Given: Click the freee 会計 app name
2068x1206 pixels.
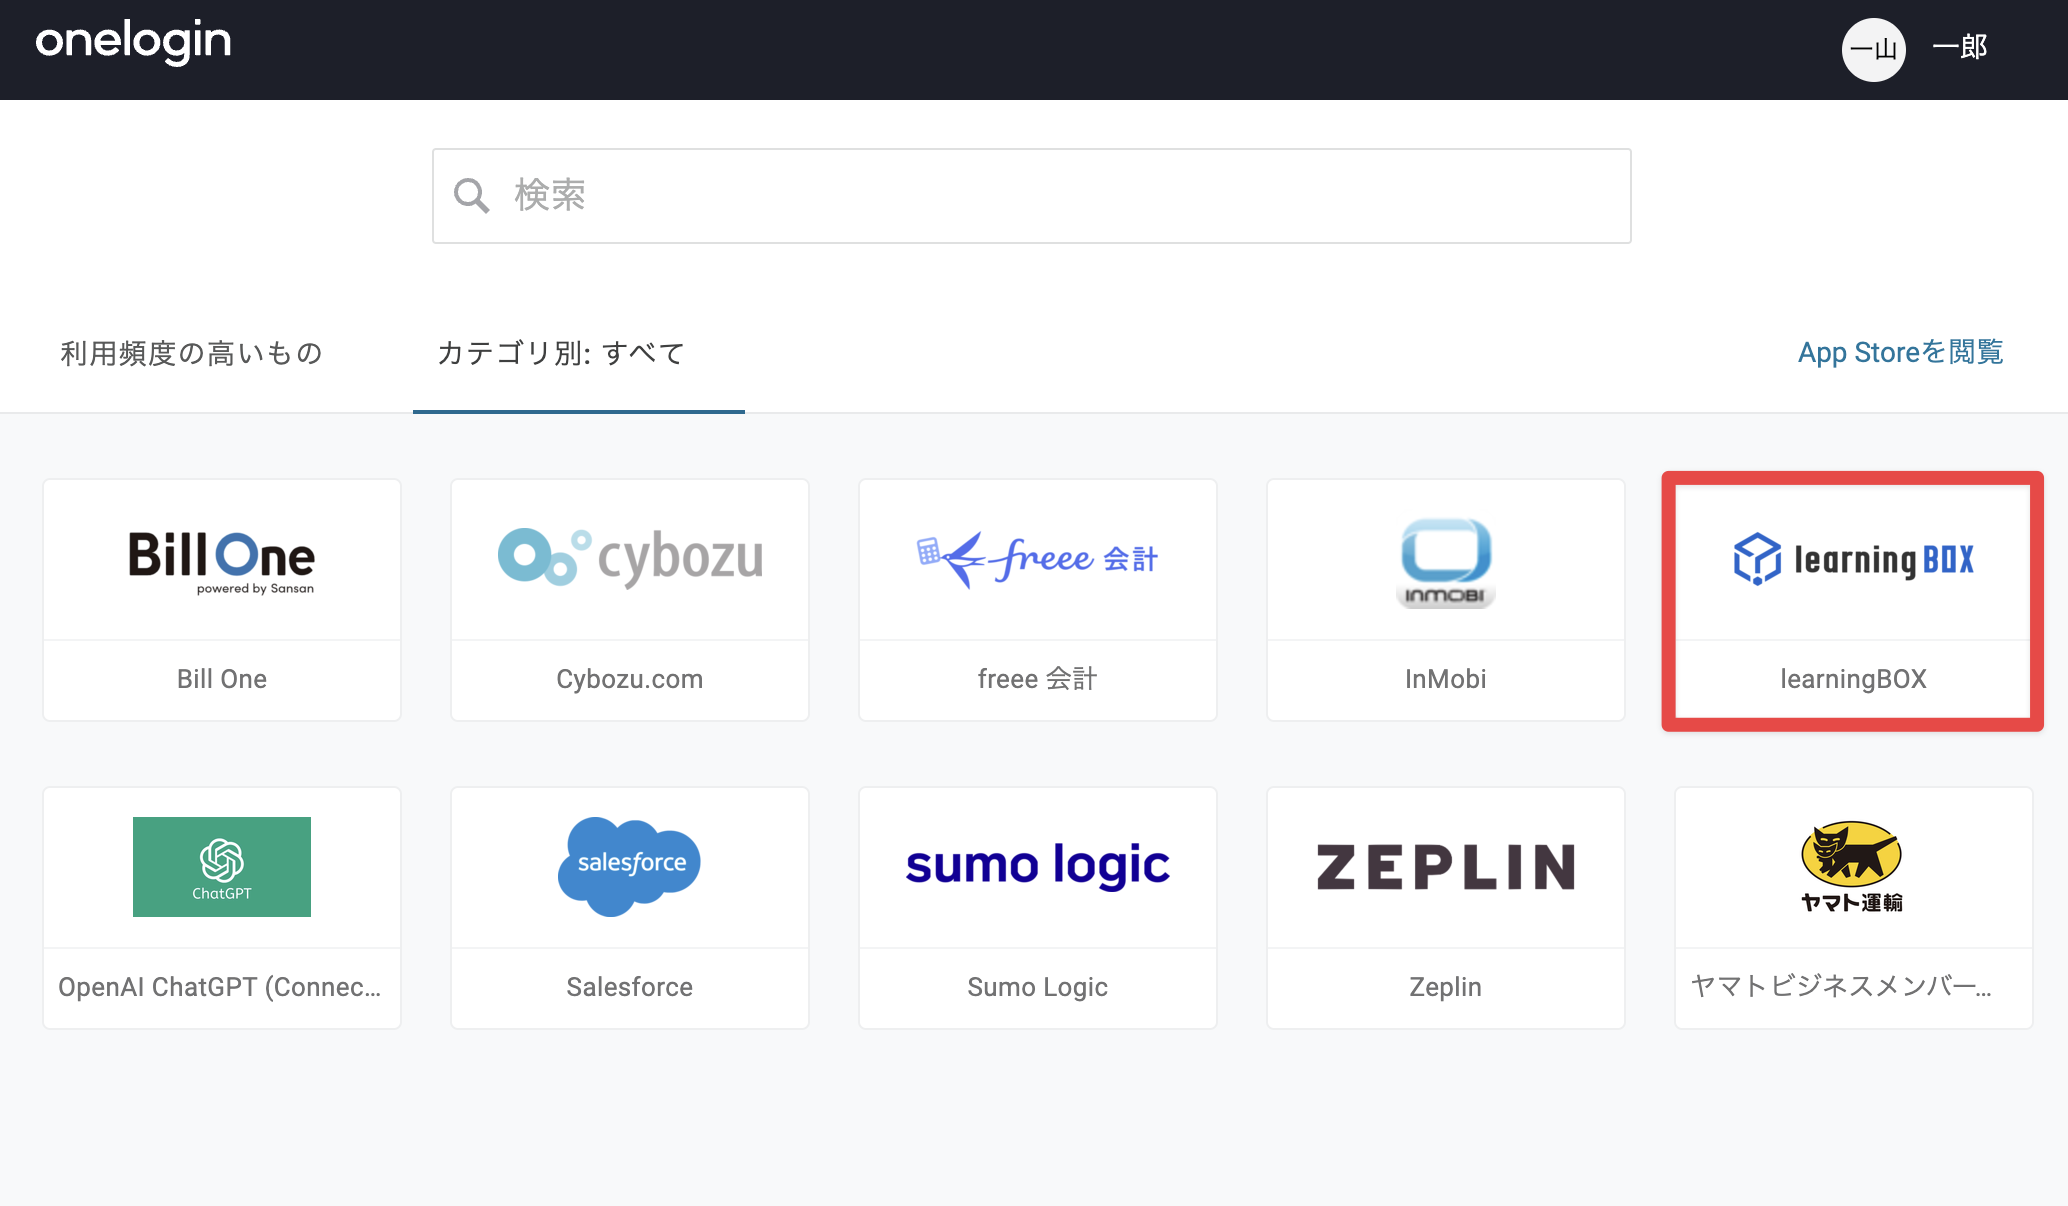Looking at the screenshot, I should (1038, 679).
